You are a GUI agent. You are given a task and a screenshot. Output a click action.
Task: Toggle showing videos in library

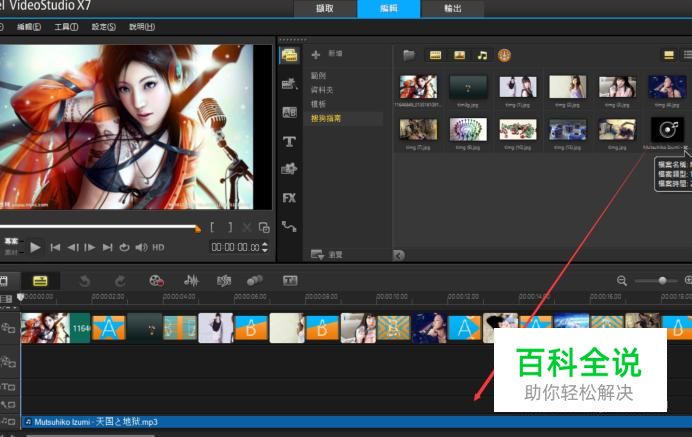435,55
